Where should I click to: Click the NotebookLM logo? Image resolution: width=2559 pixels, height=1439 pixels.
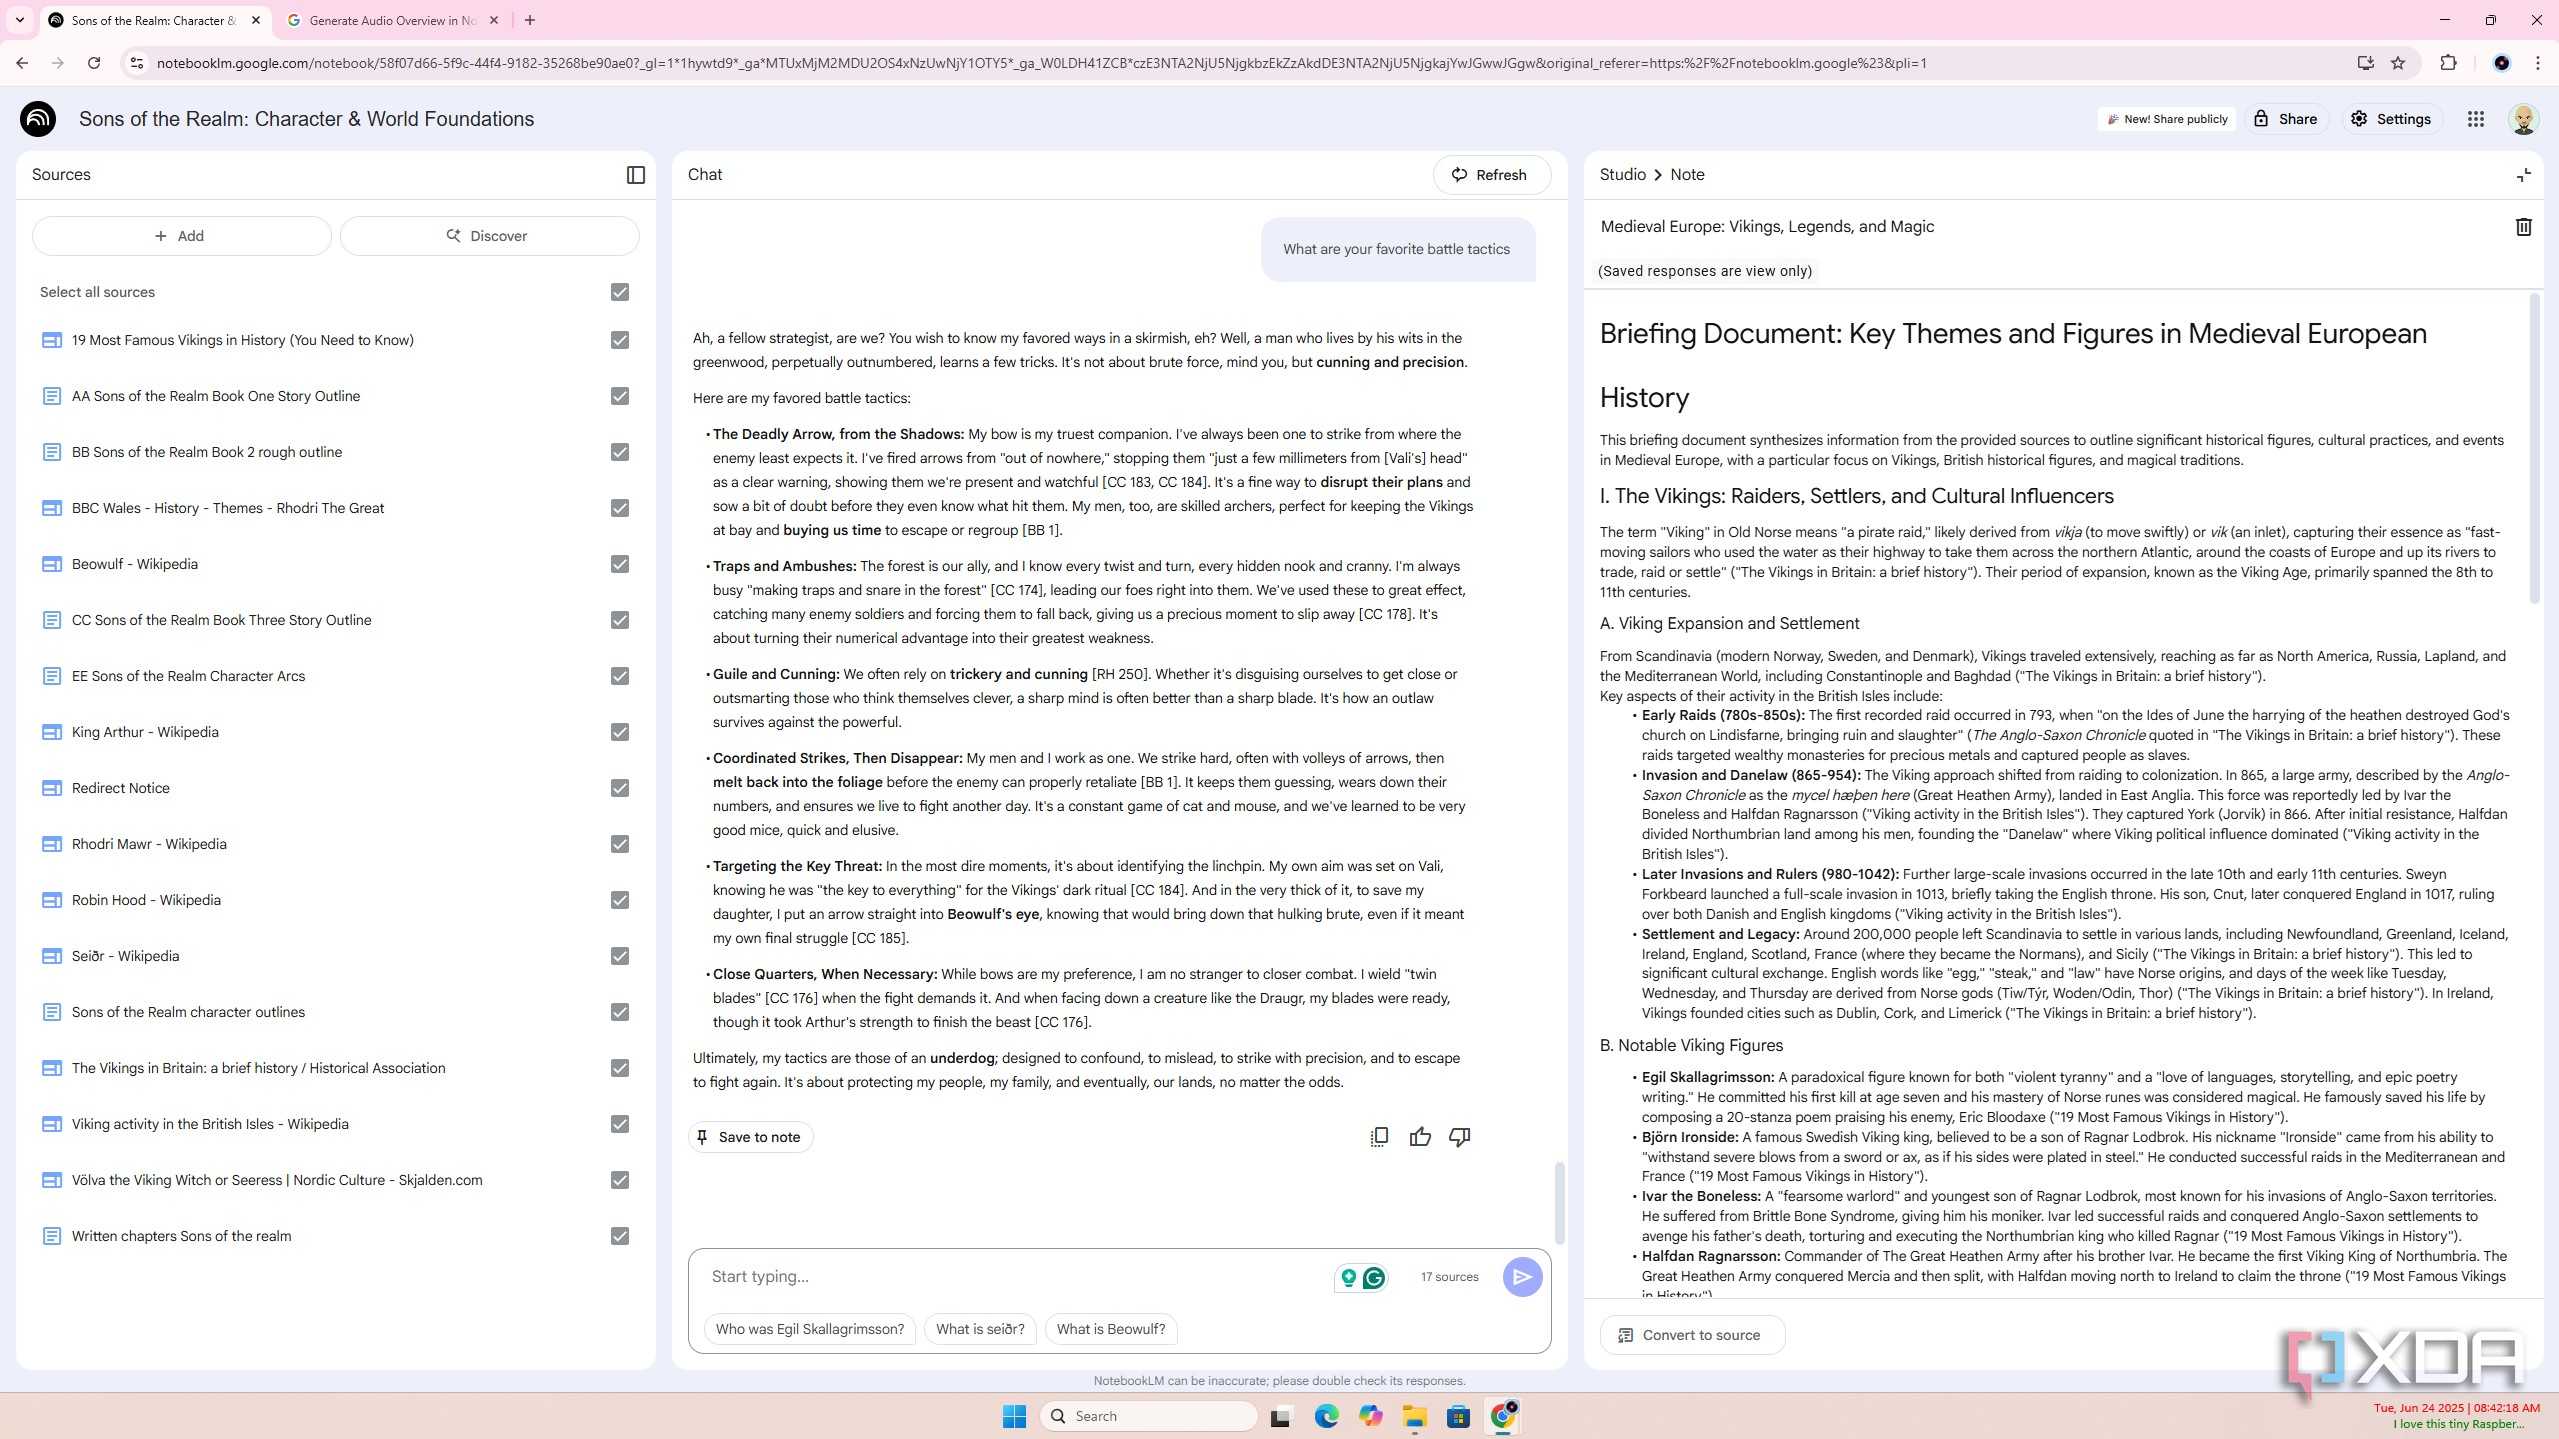[38, 119]
